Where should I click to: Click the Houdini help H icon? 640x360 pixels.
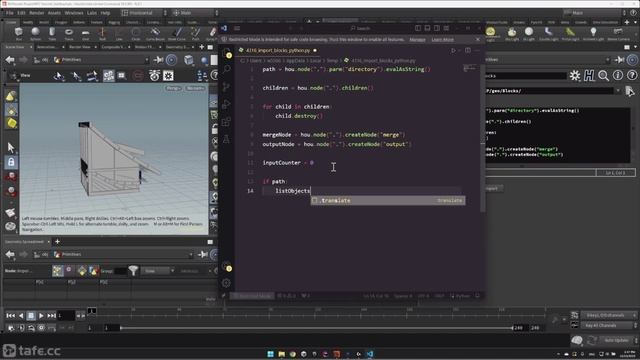pyautogui.click(x=589, y=76)
